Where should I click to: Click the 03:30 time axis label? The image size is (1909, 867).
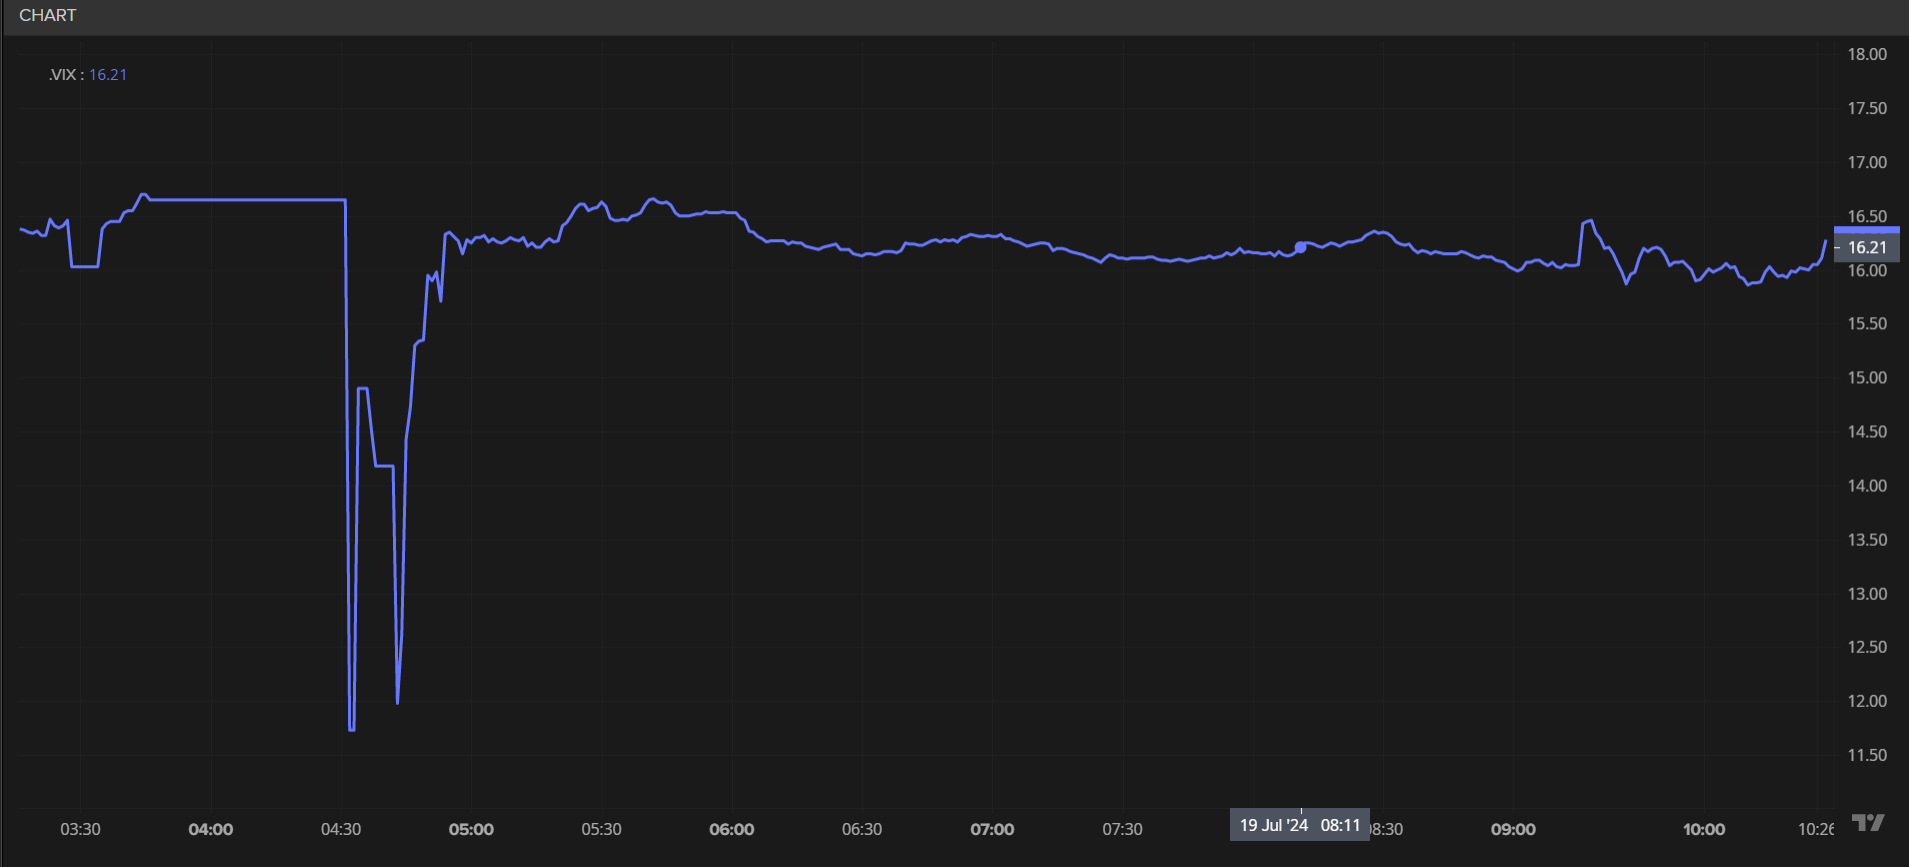tap(80, 829)
